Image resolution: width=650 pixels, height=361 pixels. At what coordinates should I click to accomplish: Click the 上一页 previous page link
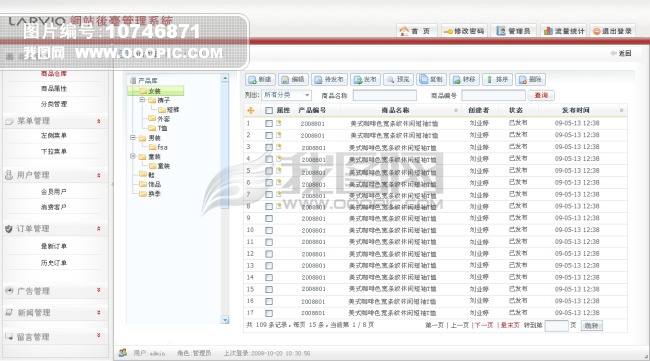[x=459, y=325]
